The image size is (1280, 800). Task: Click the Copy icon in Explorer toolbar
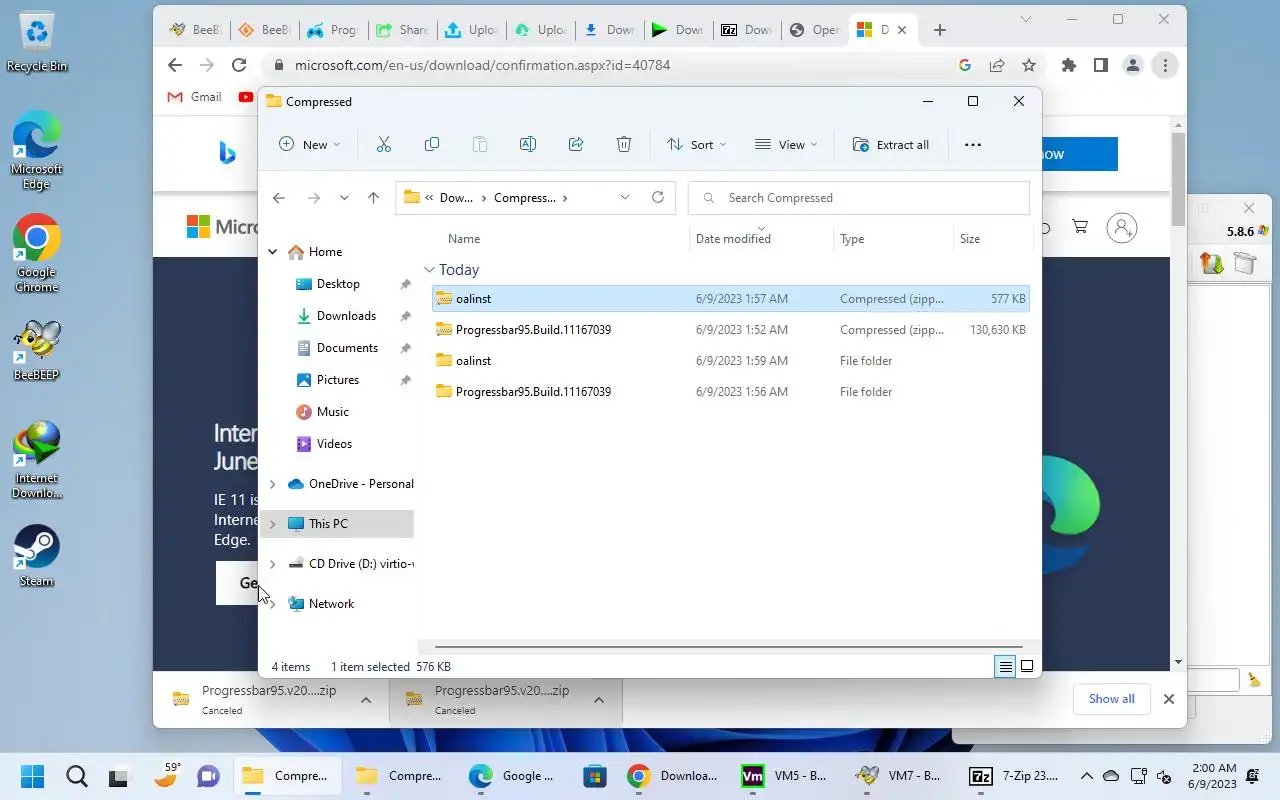[432, 145]
